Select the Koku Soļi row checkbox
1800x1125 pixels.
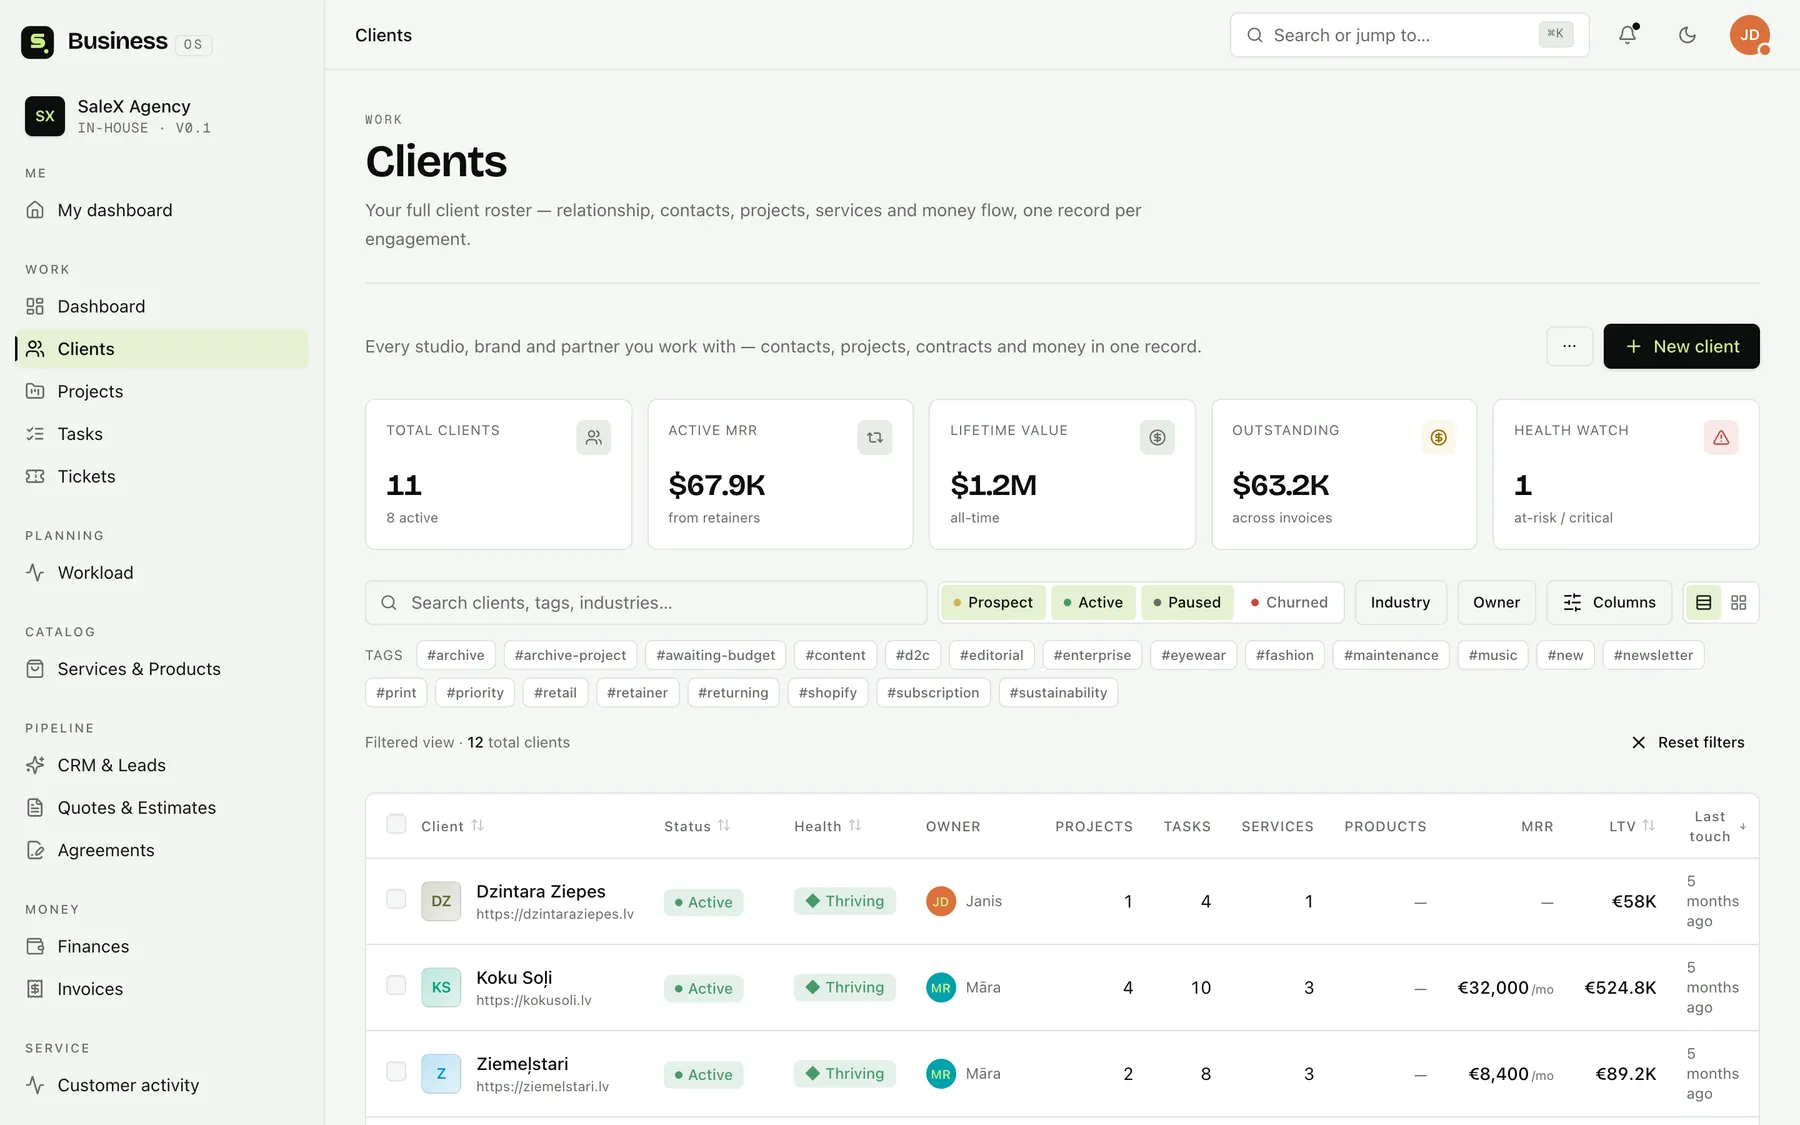[x=396, y=985]
